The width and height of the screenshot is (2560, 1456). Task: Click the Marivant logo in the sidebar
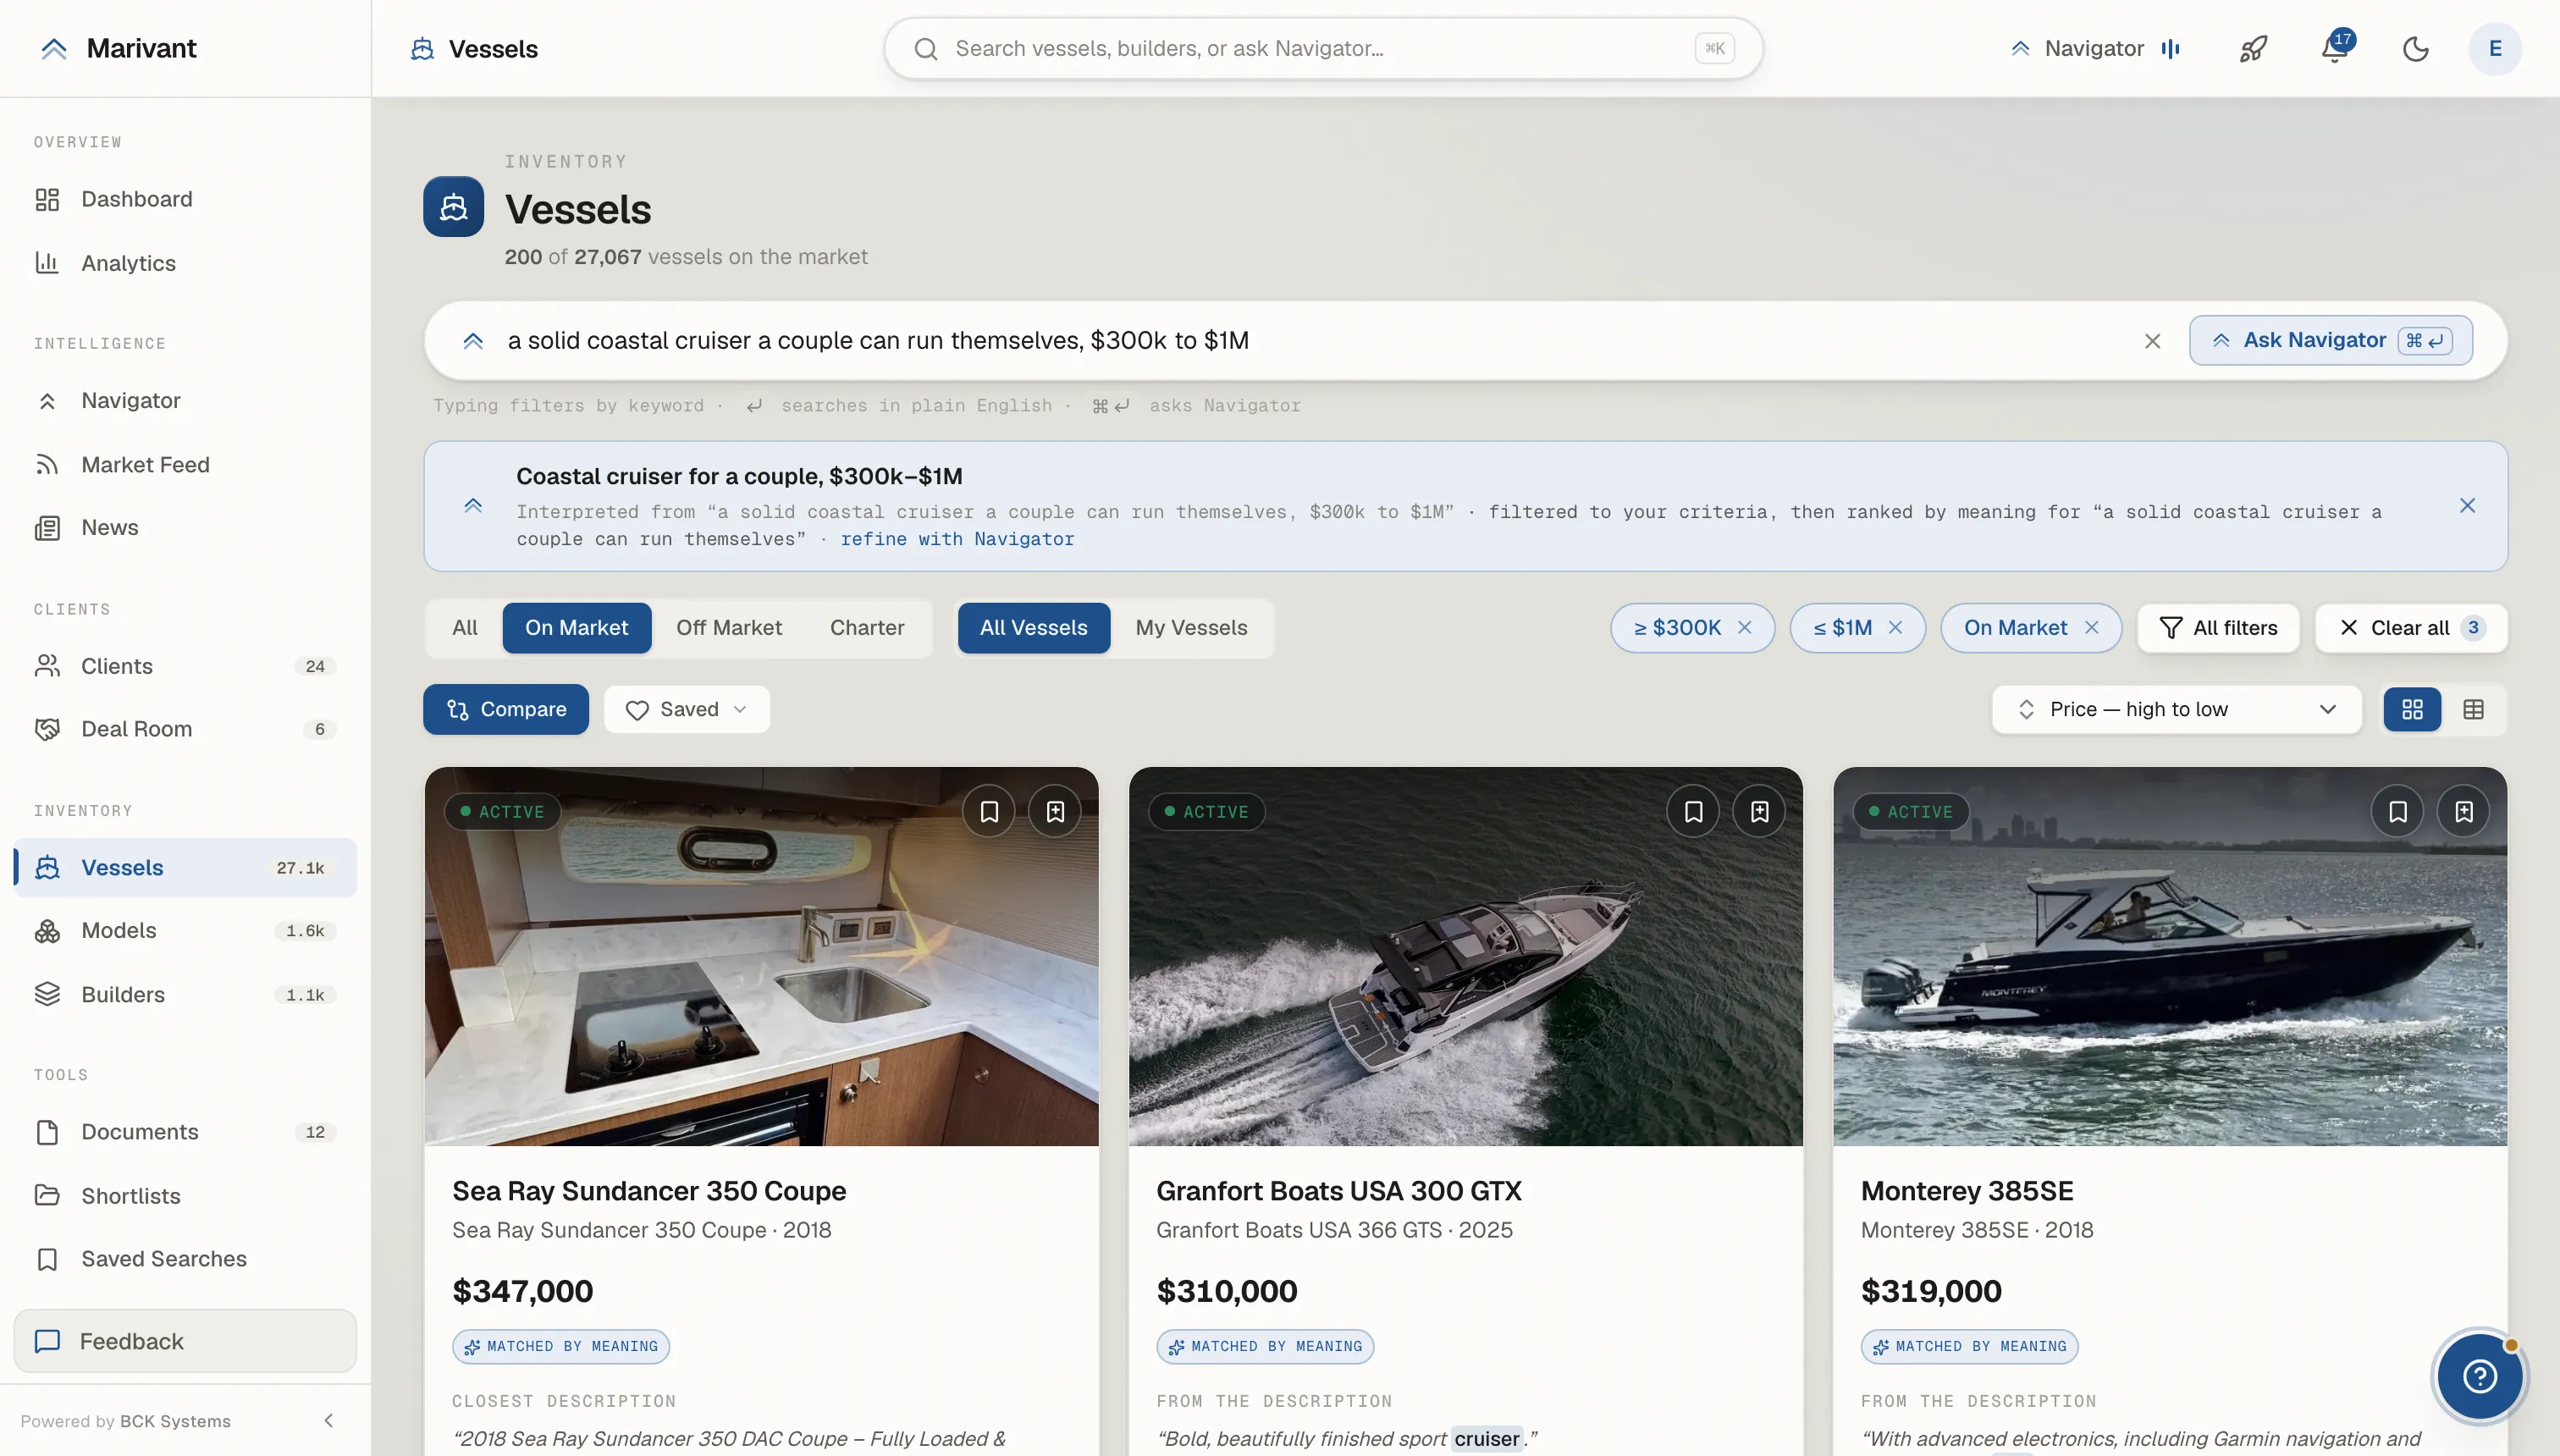[118, 48]
